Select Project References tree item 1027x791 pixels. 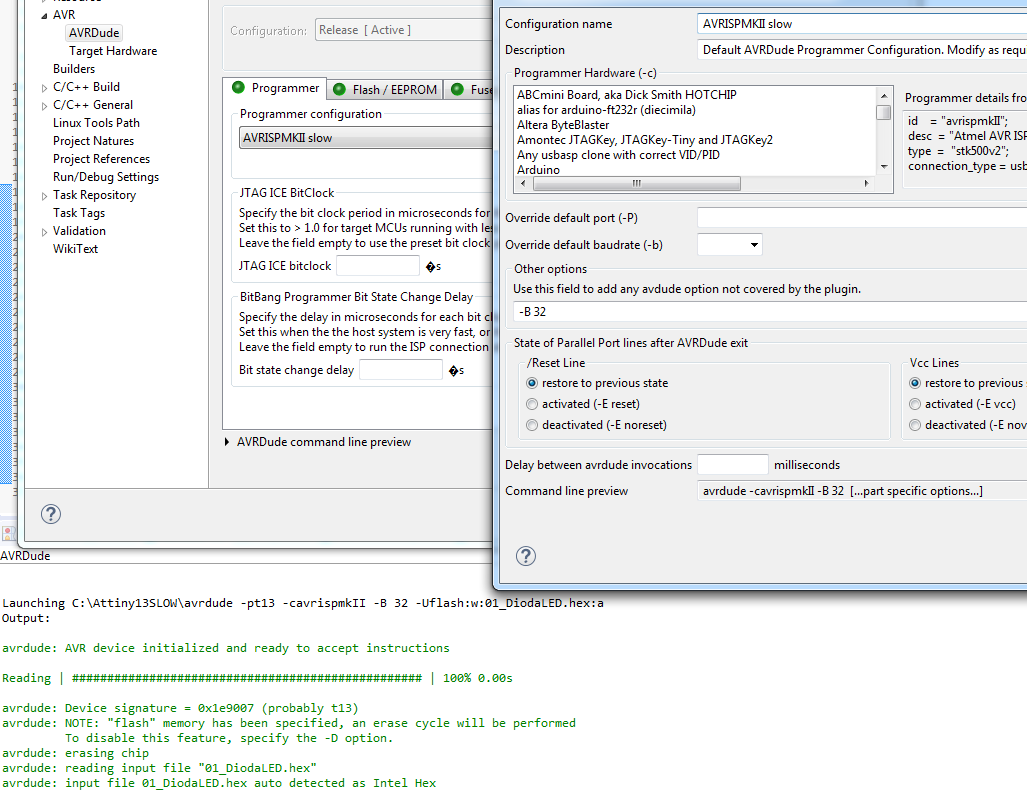(102, 159)
